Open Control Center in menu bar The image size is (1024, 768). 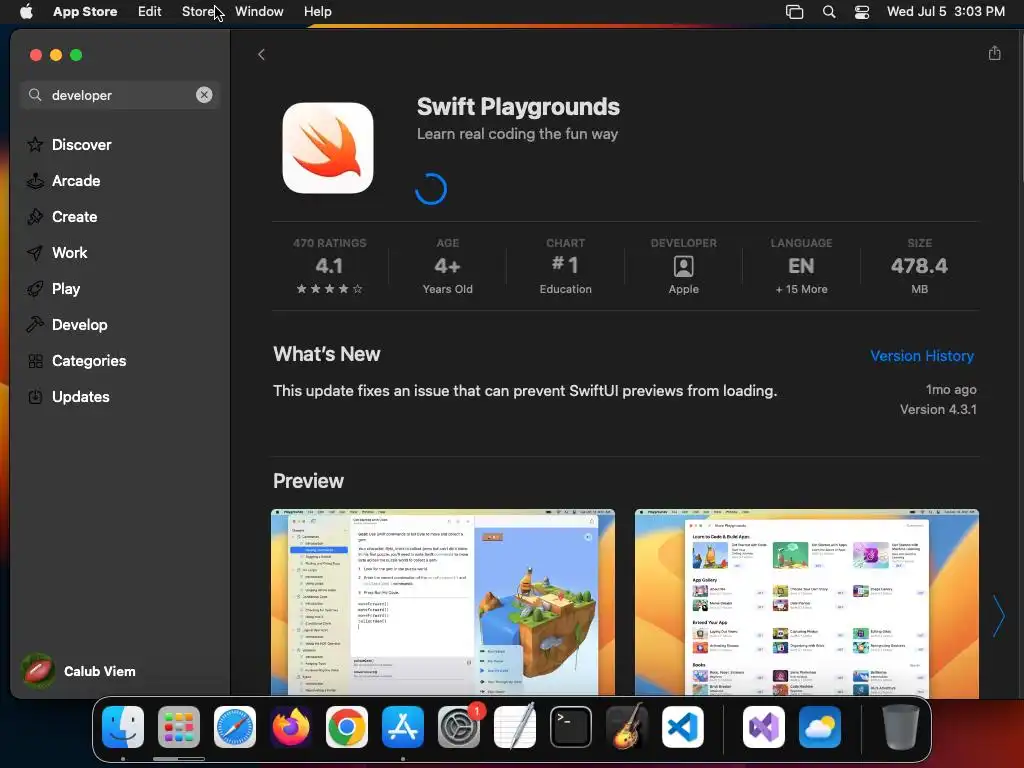click(862, 12)
